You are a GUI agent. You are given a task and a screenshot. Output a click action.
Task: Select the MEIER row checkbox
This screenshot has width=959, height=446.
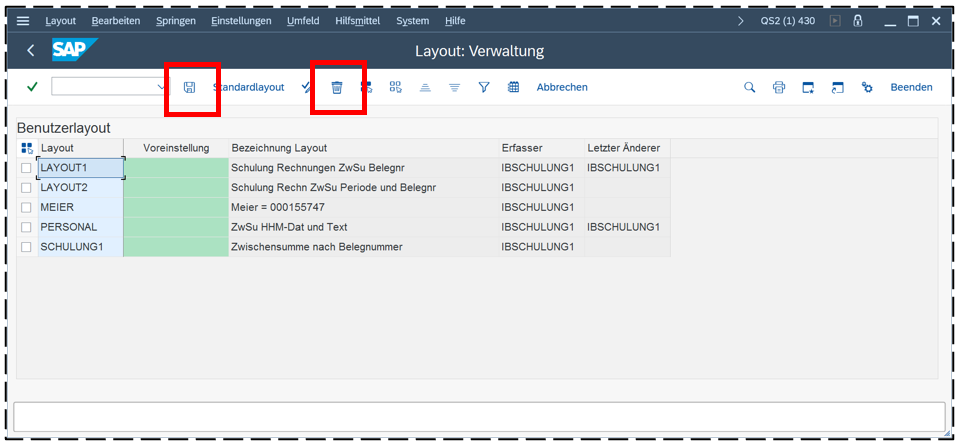[x=27, y=207]
